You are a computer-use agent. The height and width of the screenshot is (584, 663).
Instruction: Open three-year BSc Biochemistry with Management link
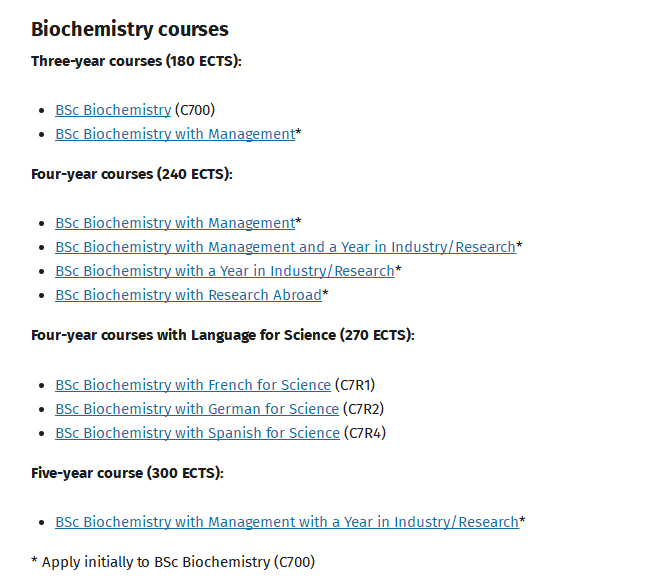tap(175, 134)
